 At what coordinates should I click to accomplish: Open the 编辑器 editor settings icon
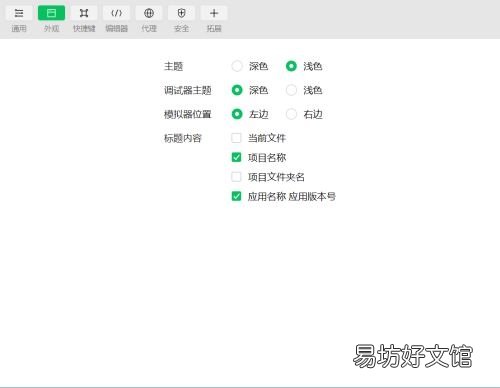click(x=116, y=13)
